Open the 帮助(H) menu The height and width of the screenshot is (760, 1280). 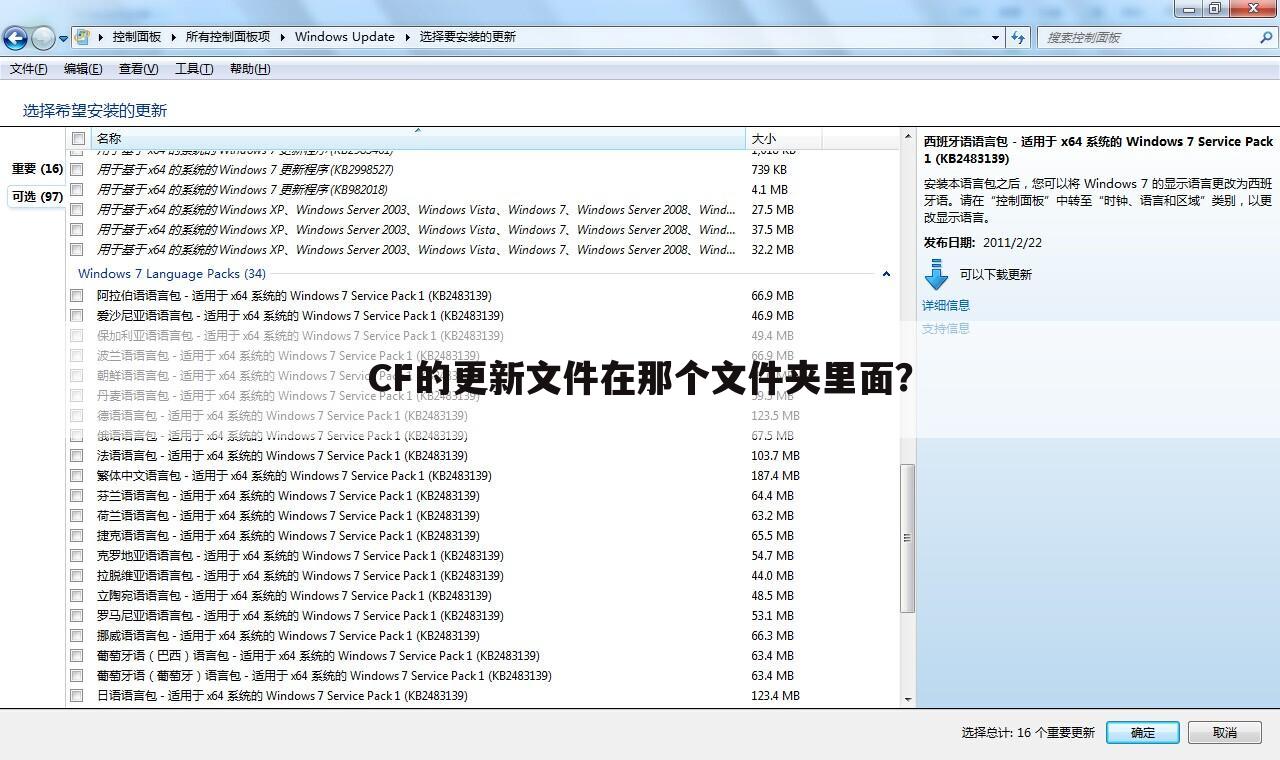[x=250, y=69]
